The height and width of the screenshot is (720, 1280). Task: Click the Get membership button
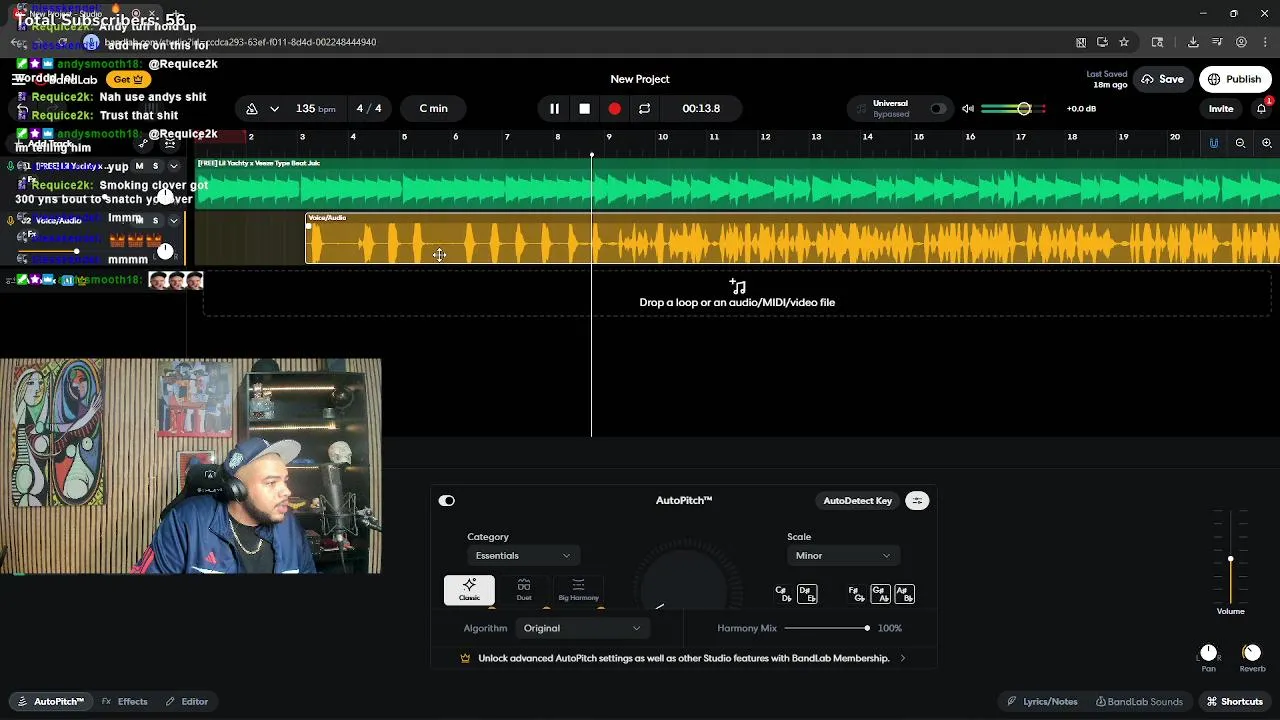[128, 79]
